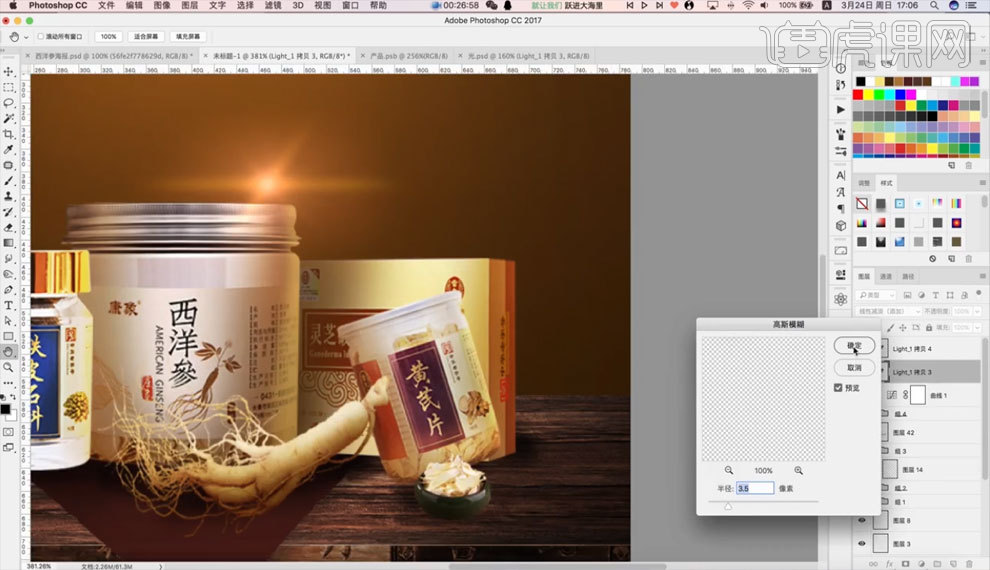Open the 文件 menu
Screen dimensions: 990x570
coord(107,5)
